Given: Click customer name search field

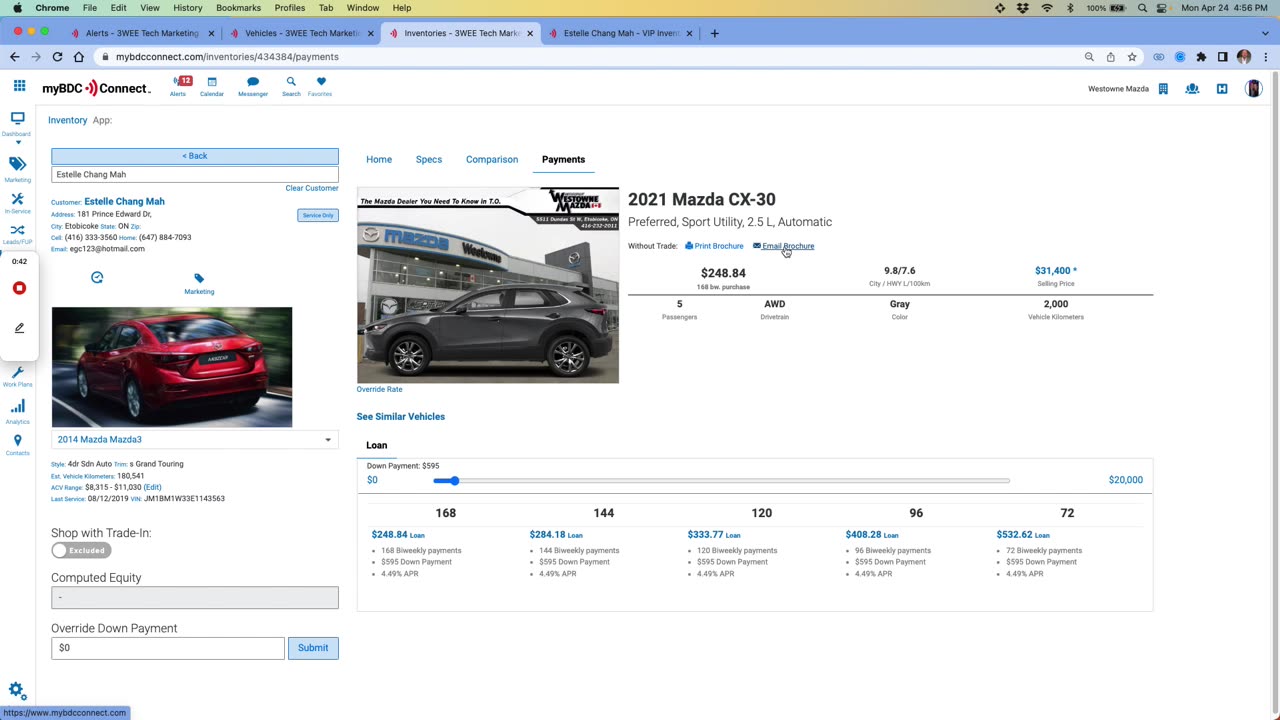Looking at the screenshot, I should (195, 174).
